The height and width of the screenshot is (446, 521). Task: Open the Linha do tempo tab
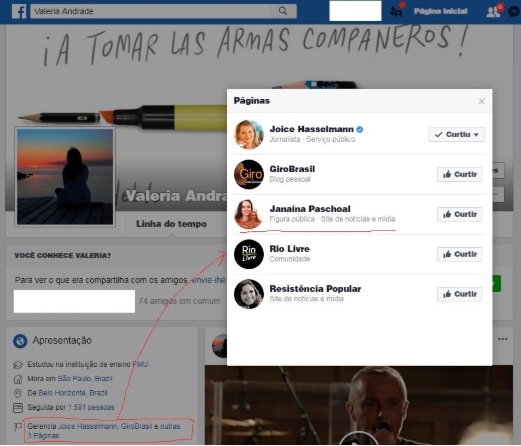tap(171, 224)
